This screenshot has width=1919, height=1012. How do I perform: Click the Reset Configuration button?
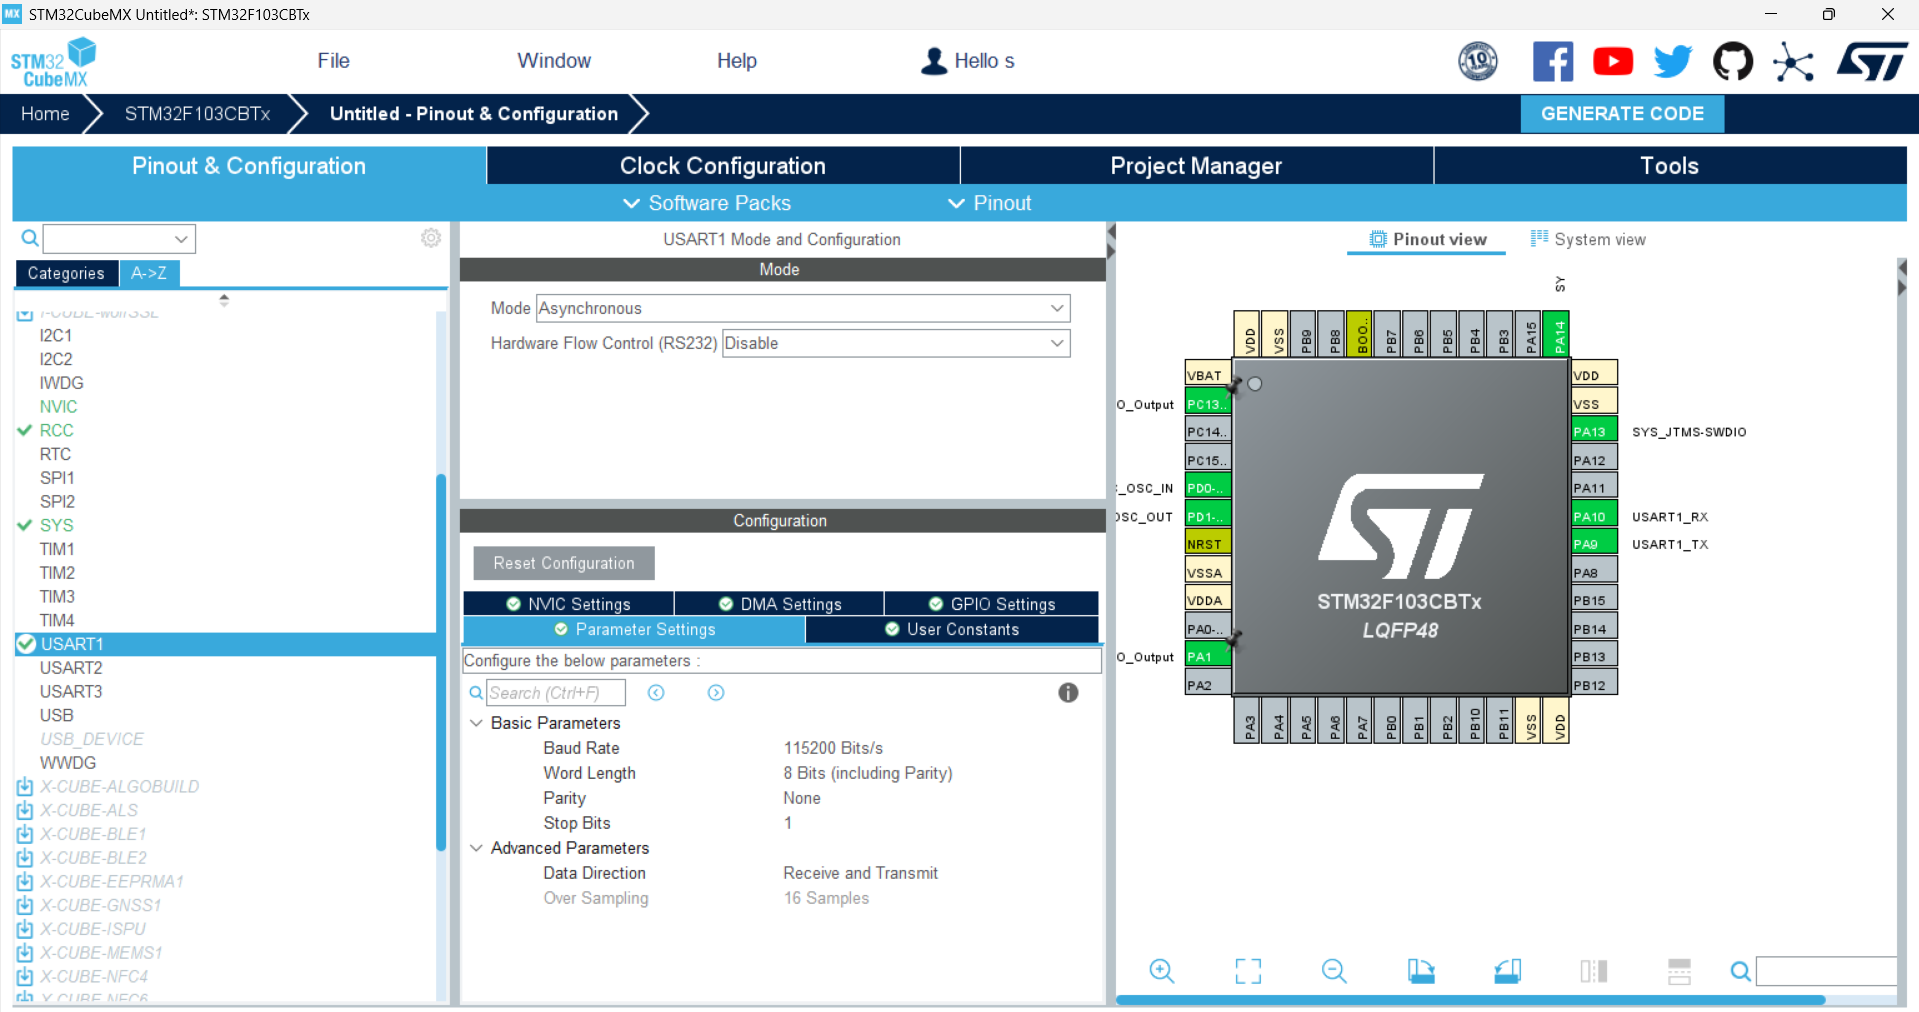point(564,563)
